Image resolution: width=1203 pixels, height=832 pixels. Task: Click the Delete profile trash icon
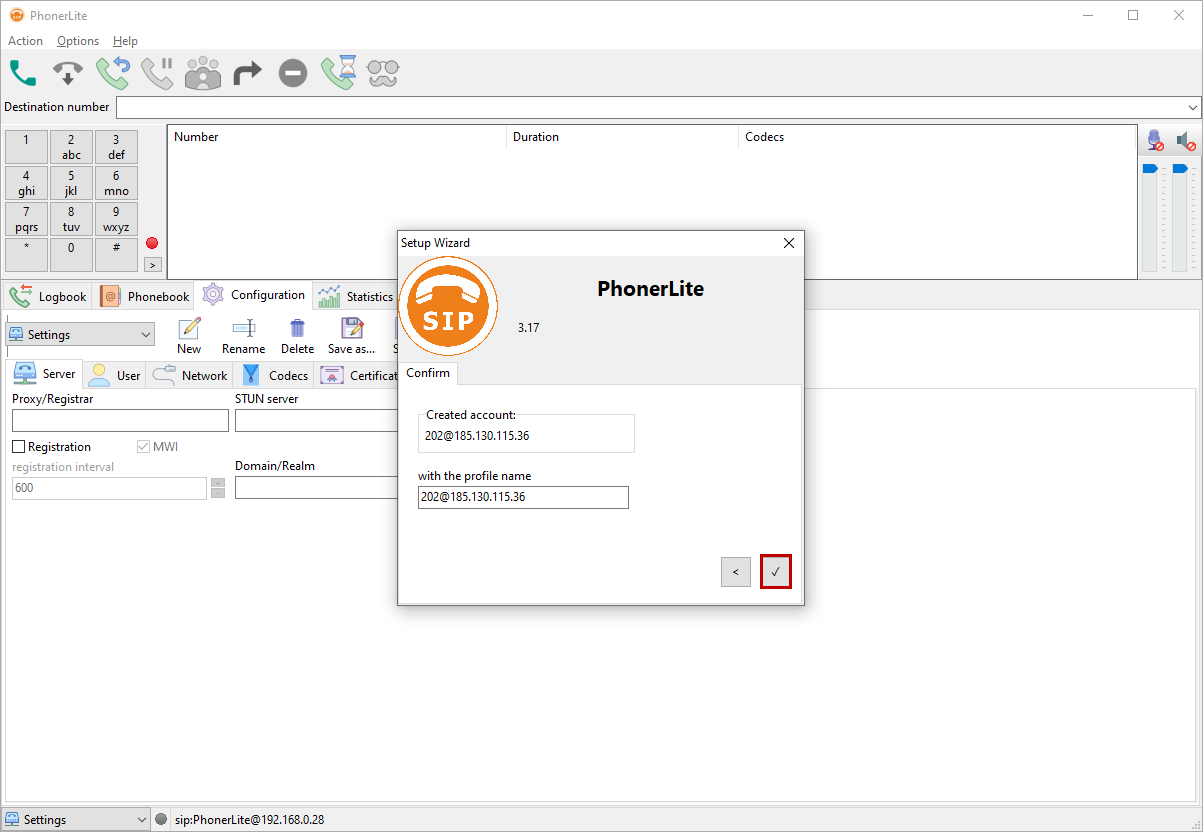(297, 336)
